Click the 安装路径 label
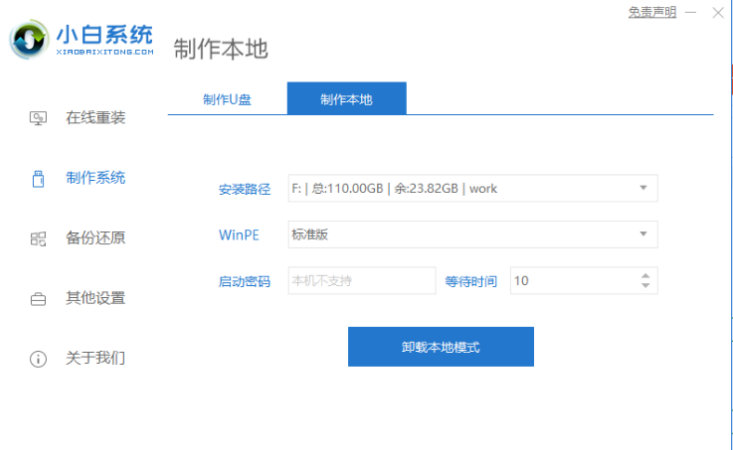The image size is (733, 450). click(x=244, y=189)
